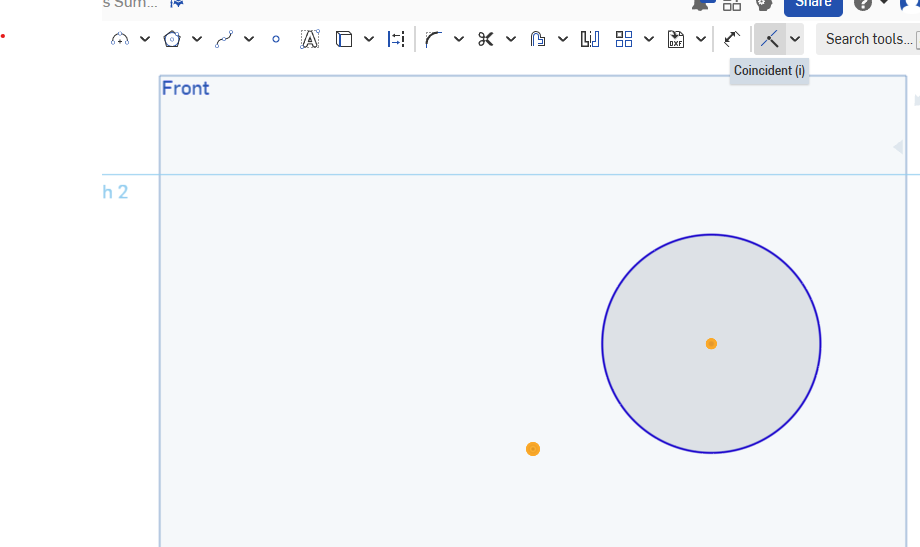Click in the Search tools field
This screenshot has width=920, height=547.
pyautogui.click(x=868, y=39)
